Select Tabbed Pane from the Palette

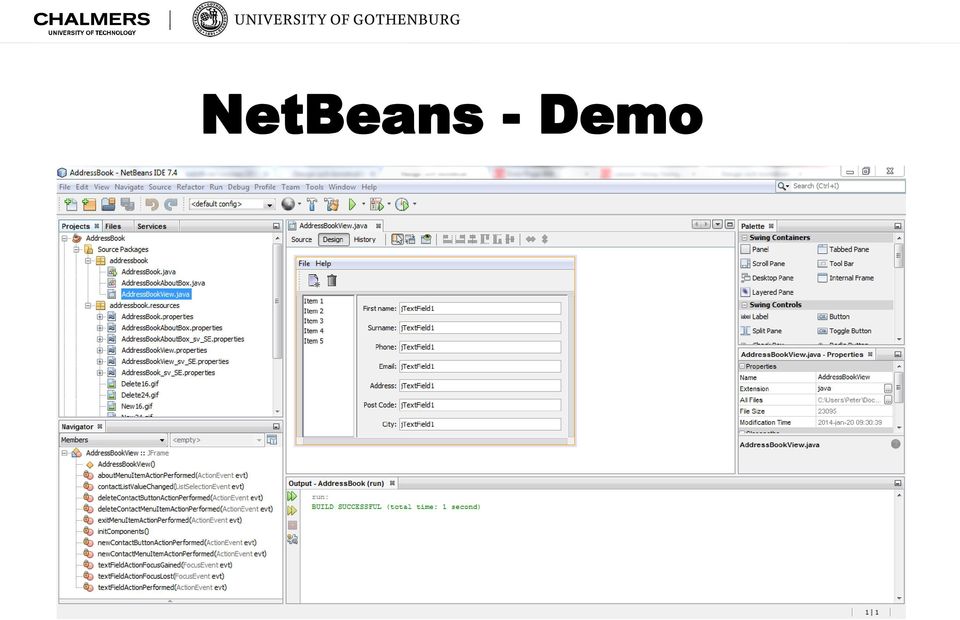(843, 250)
